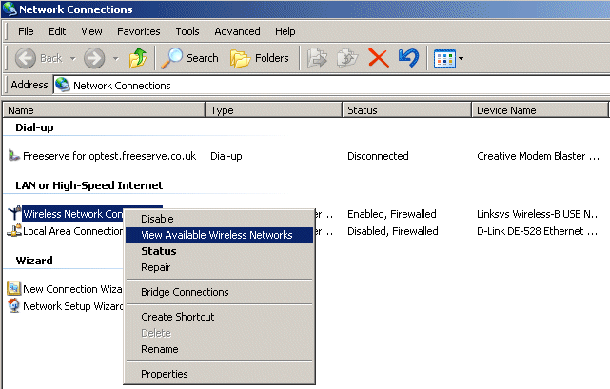Click the Move To toolbar icon
610x389 pixels.
[317, 58]
